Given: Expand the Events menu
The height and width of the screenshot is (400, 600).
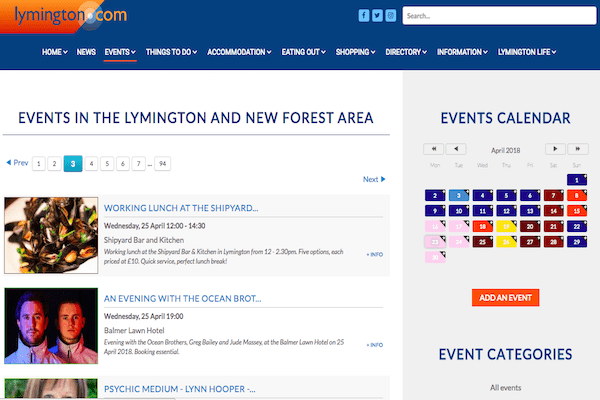Looking at the screenshot, I should point(120,52).
